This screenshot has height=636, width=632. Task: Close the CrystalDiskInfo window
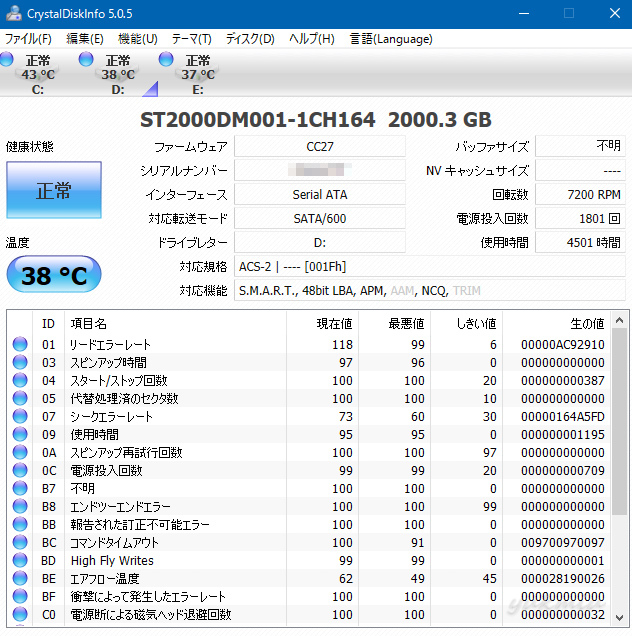click(615, 13)
